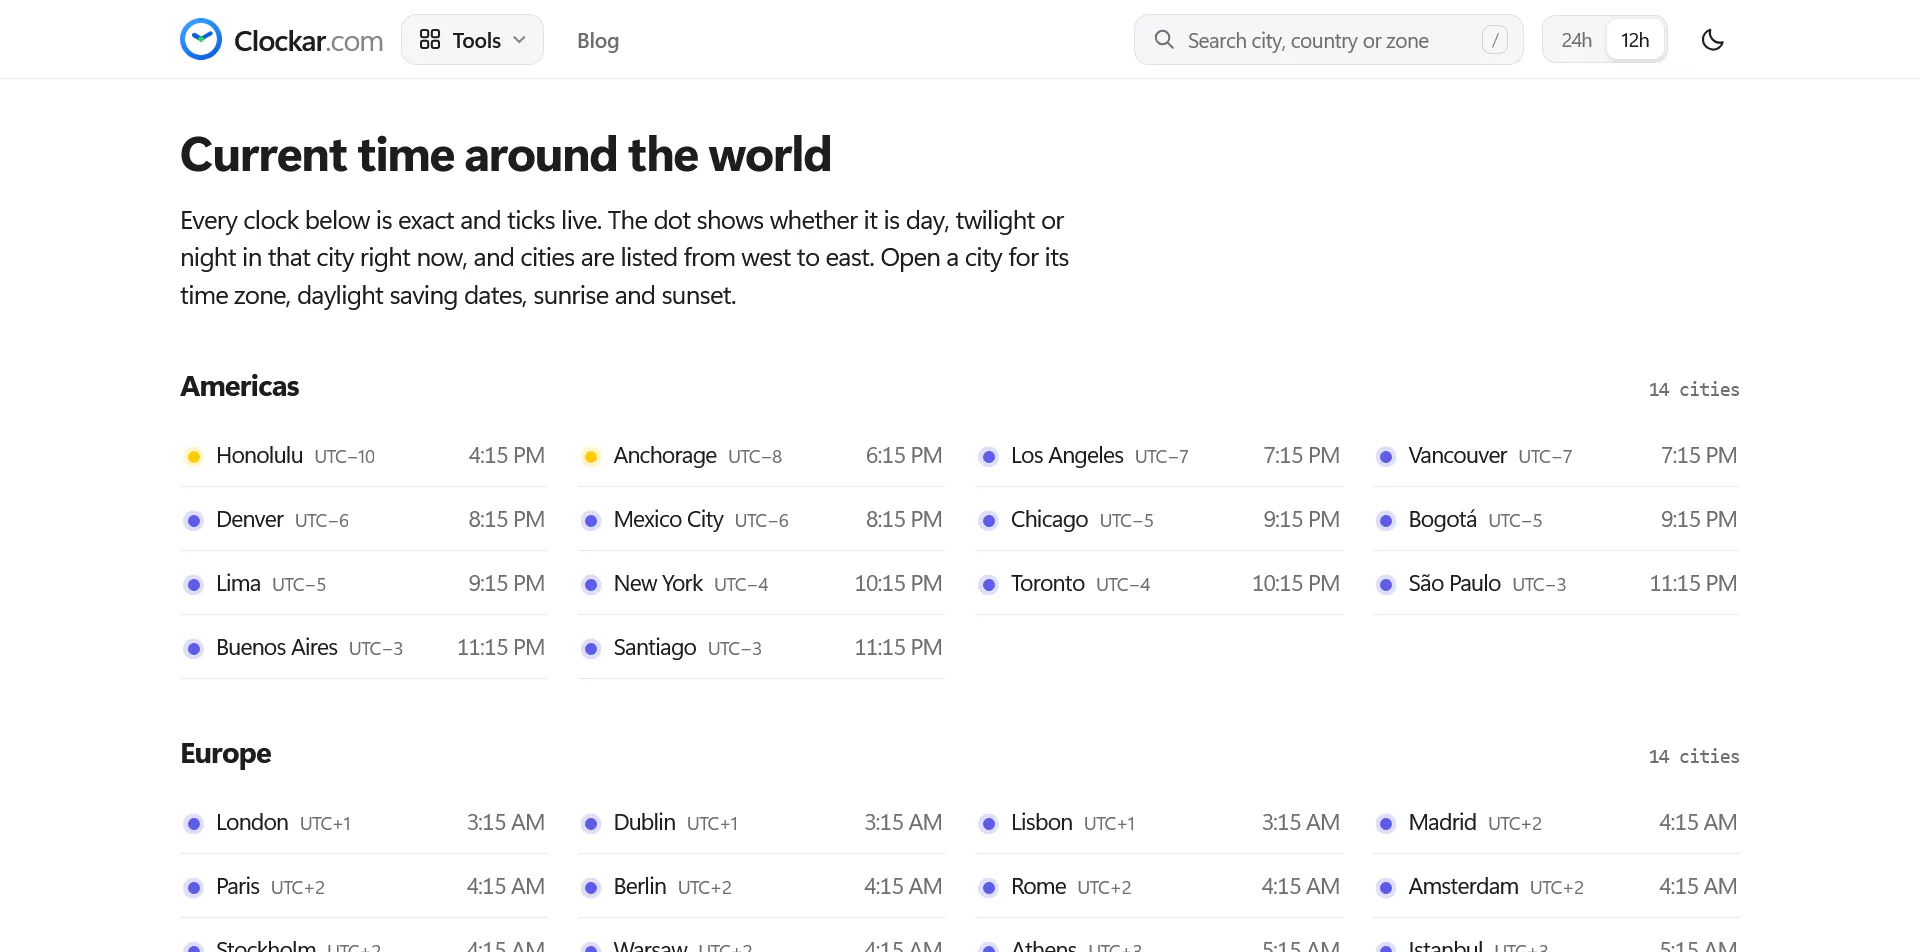Screen dimensions: 1920x952
Task: Click the Clockar.com site name
Action: [x=308, y=41]
